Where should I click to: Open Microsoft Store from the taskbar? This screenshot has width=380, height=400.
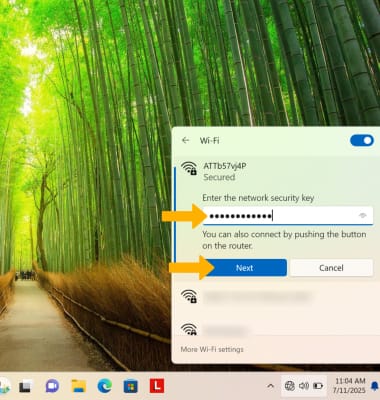tap(131, 386)
